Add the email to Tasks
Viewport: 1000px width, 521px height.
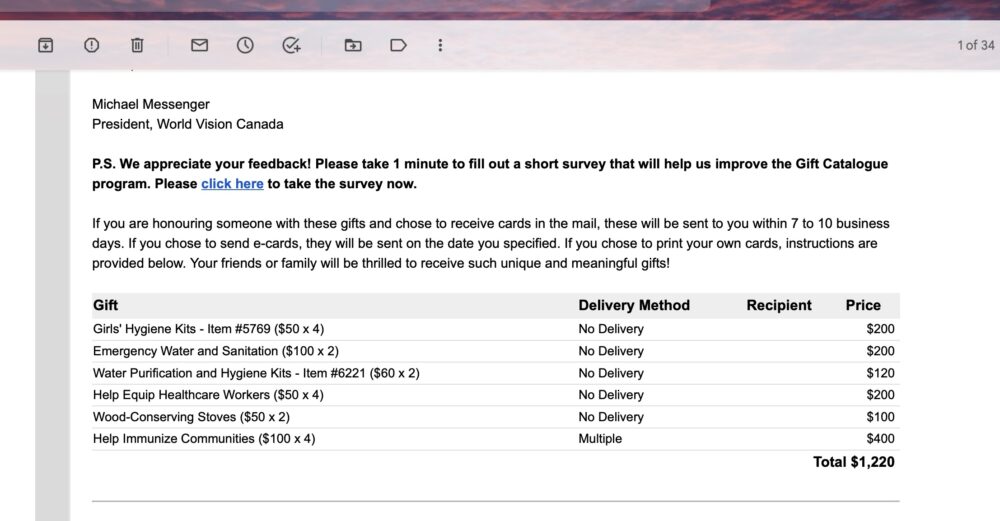(291, 45)
